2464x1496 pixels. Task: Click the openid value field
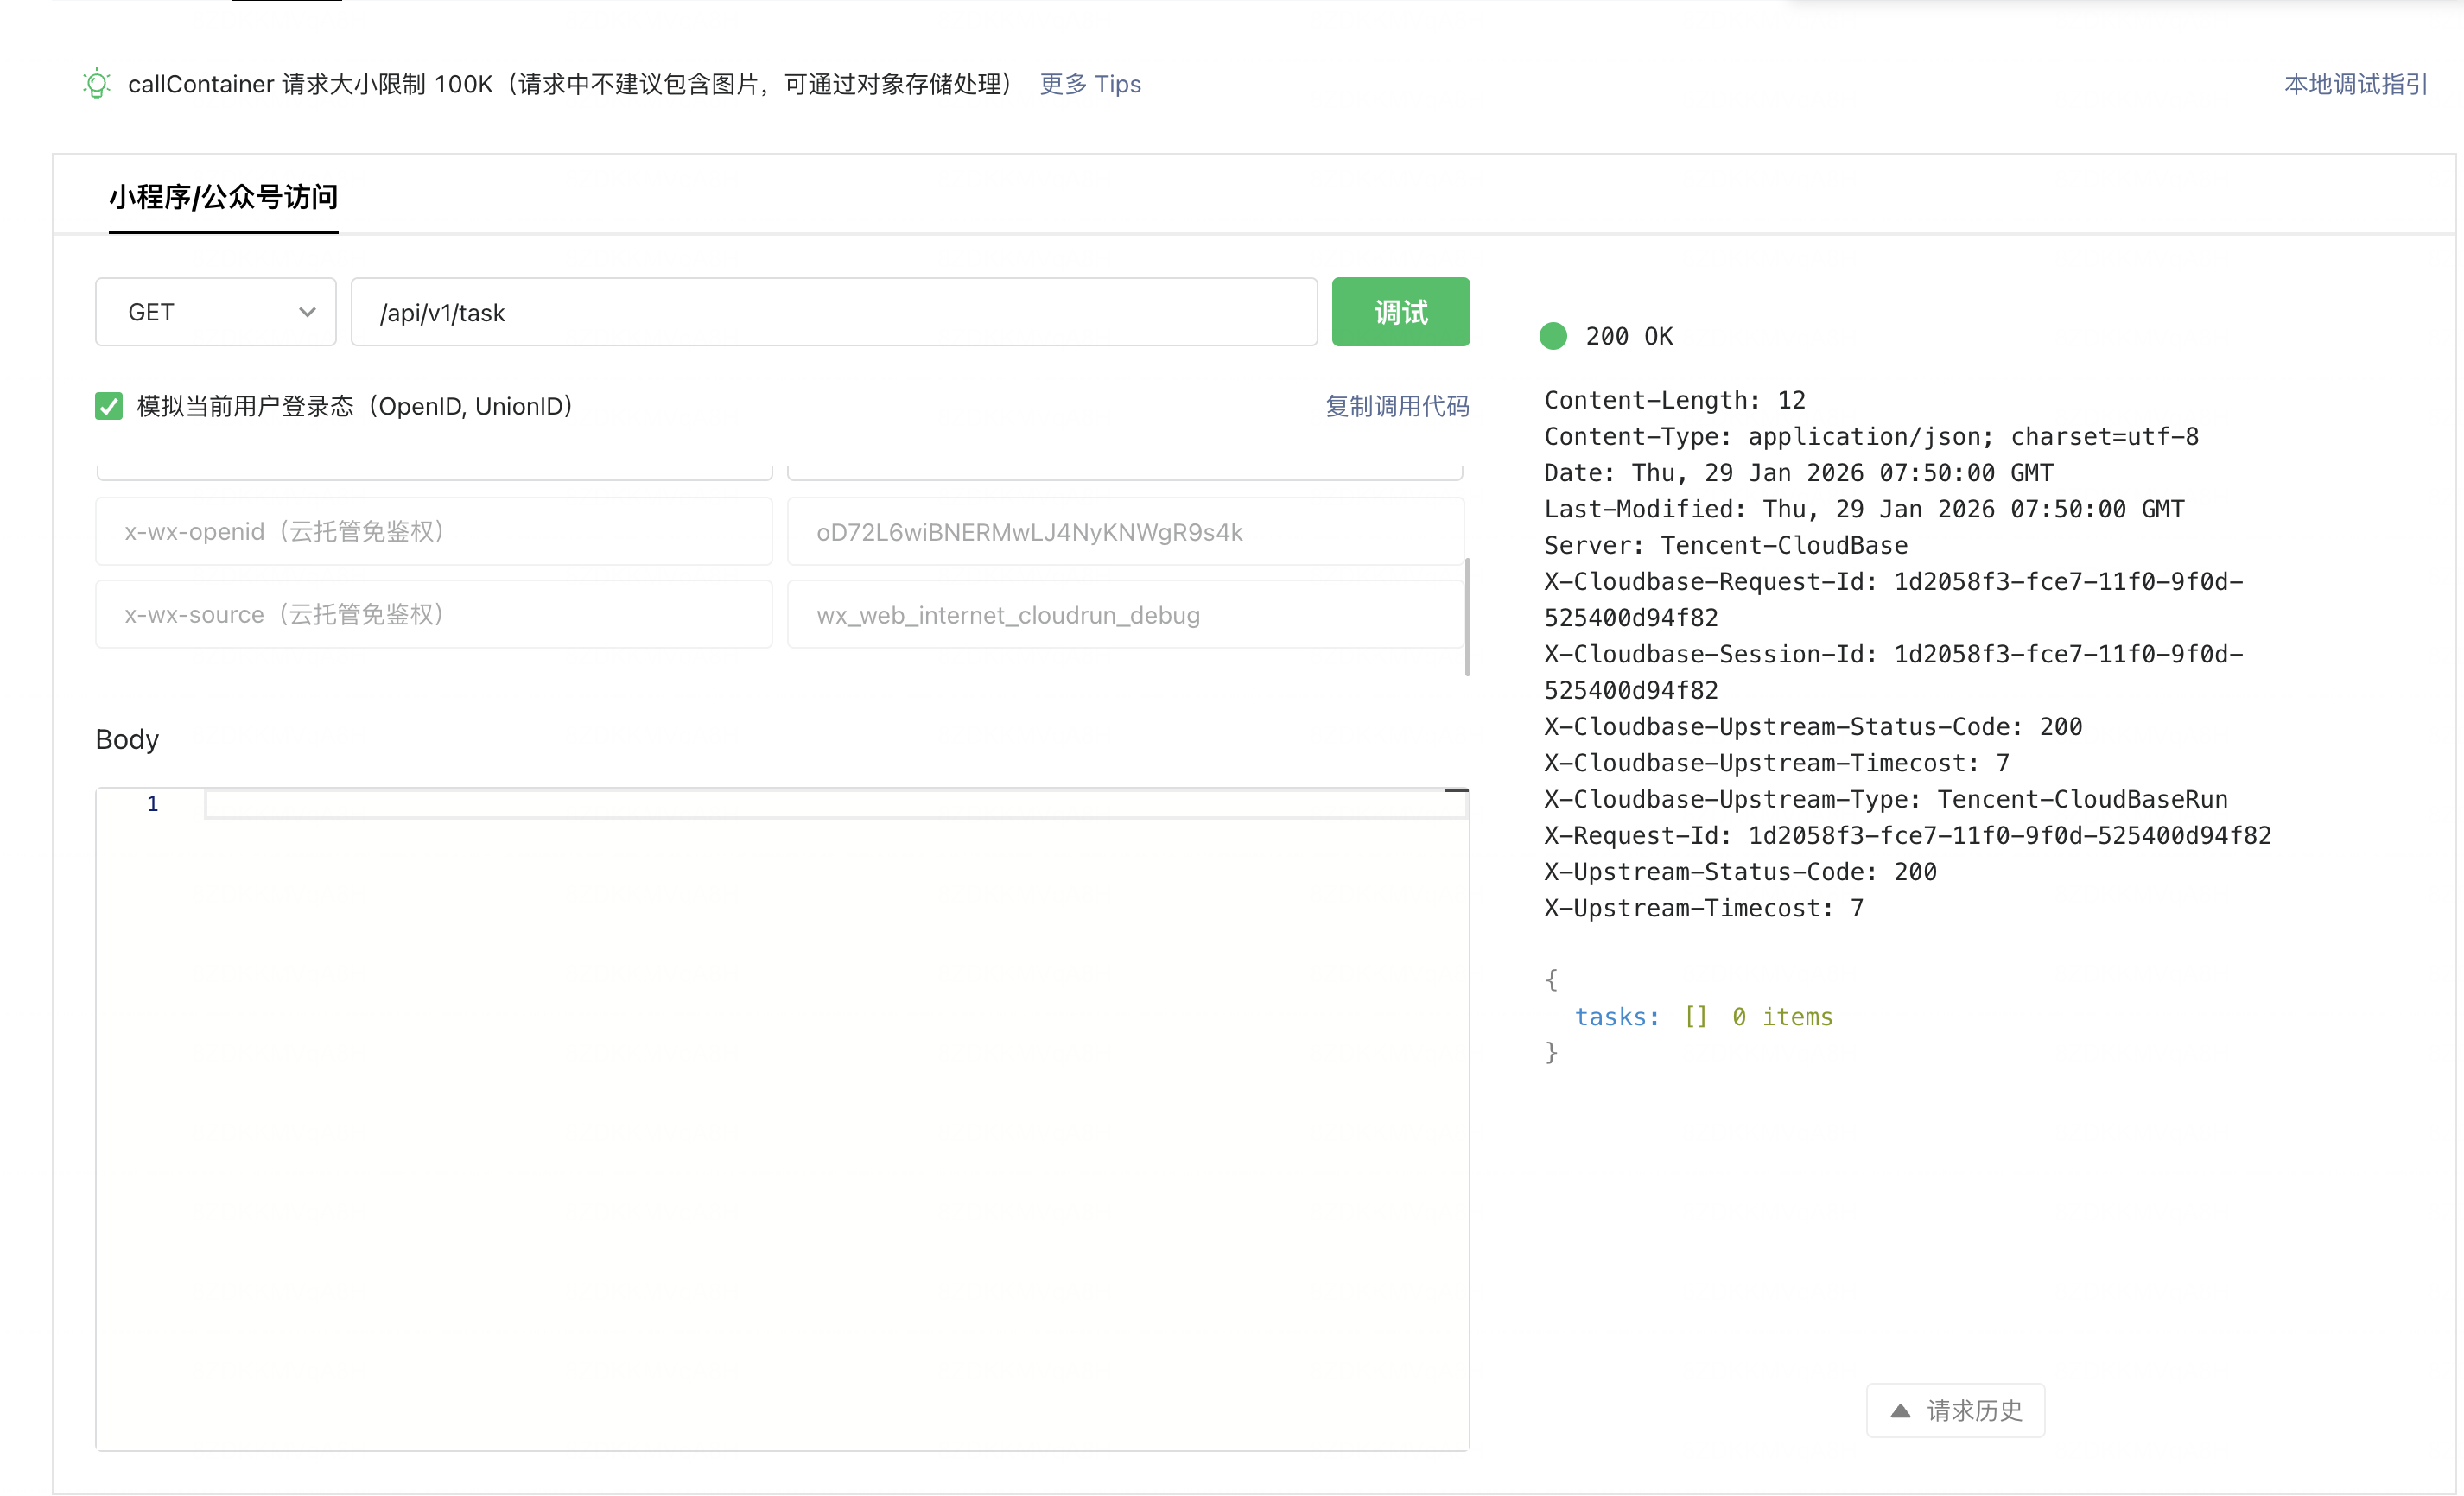tap(1124, 532)
